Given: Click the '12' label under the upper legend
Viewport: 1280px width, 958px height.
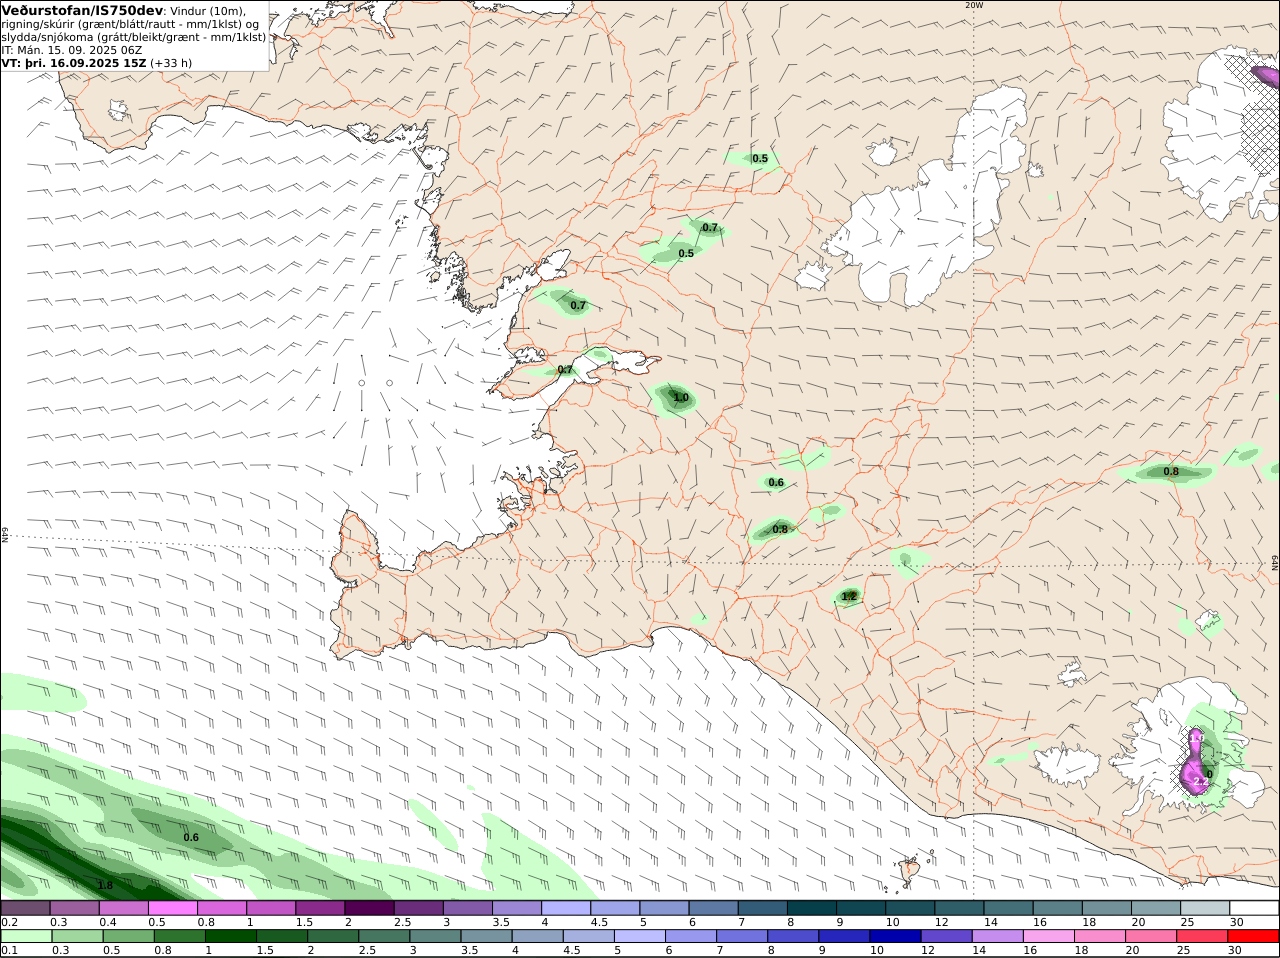Looking at the screenshot, I should 941,922.
